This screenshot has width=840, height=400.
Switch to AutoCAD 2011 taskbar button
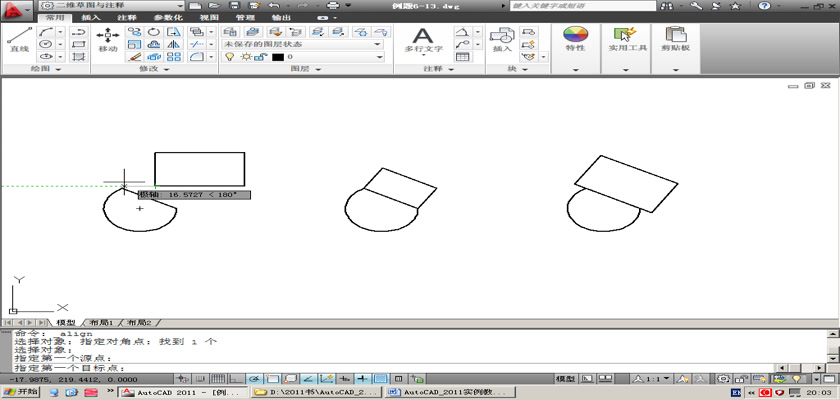coord(183,392)
